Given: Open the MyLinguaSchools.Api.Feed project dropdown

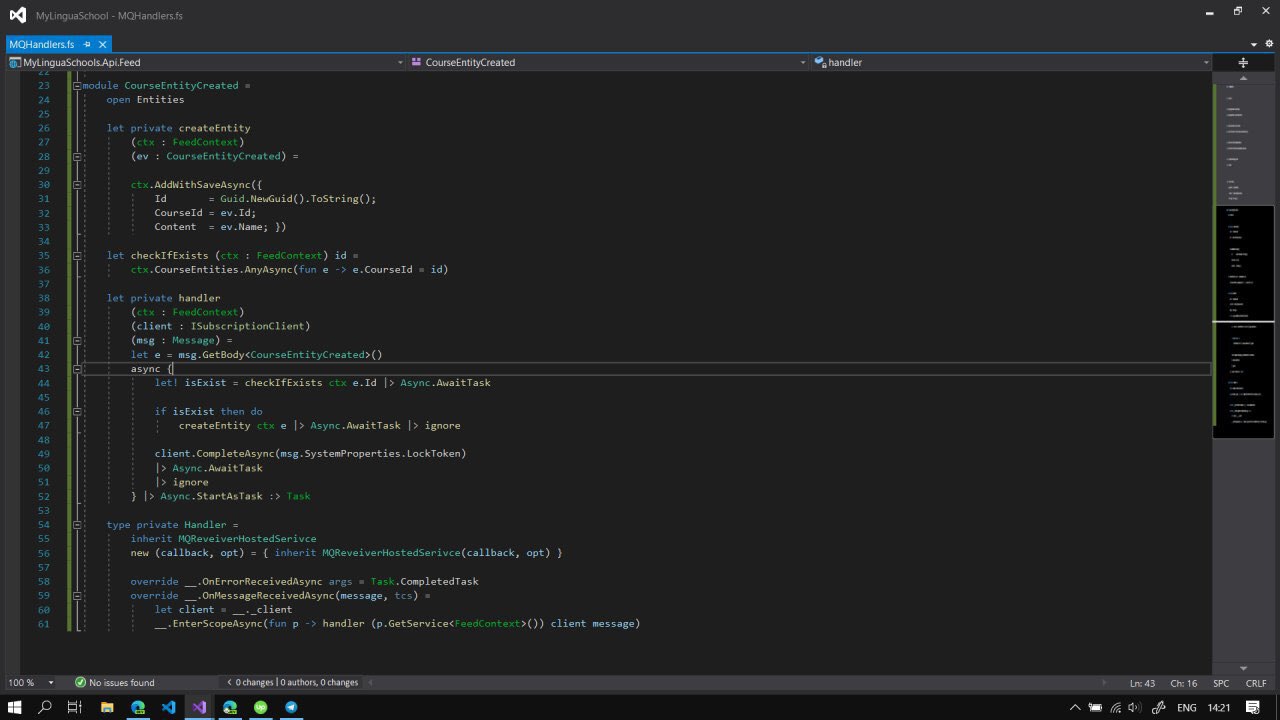Looking at the screenshot, I should 205,62.
